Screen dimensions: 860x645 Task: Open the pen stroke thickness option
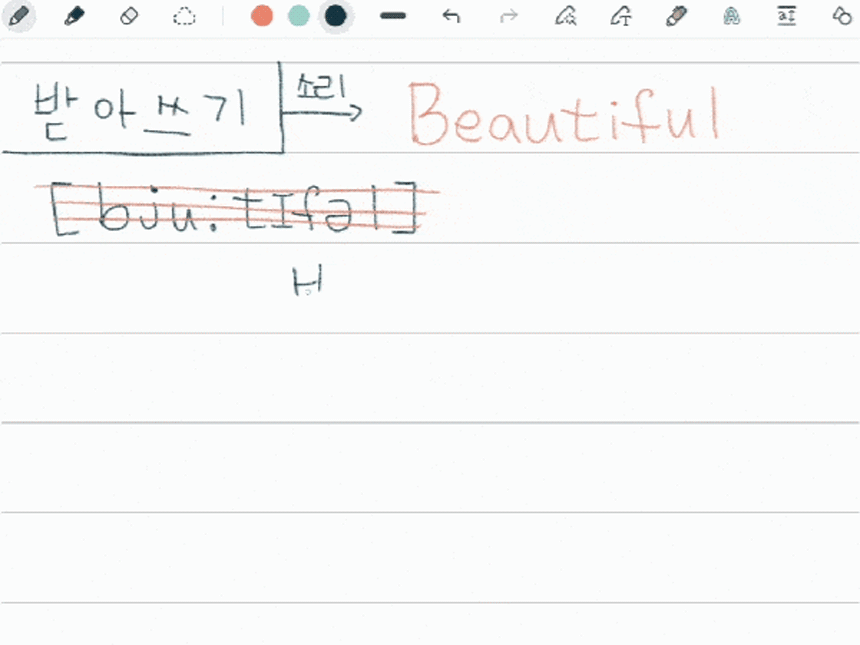pyautogui.click(x=393, y=16)
